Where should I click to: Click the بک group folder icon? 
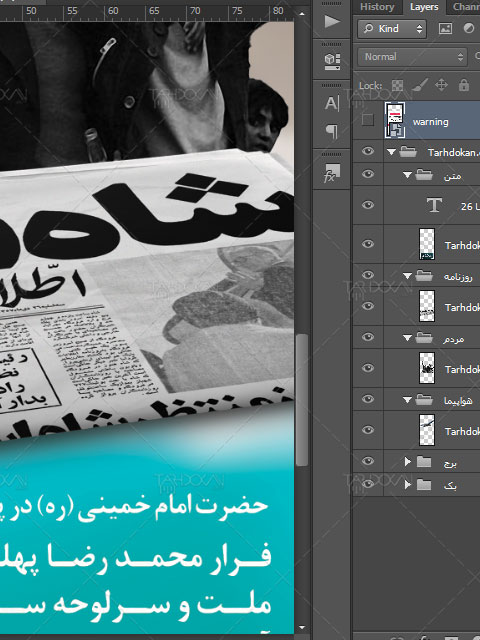coord(424,484)
